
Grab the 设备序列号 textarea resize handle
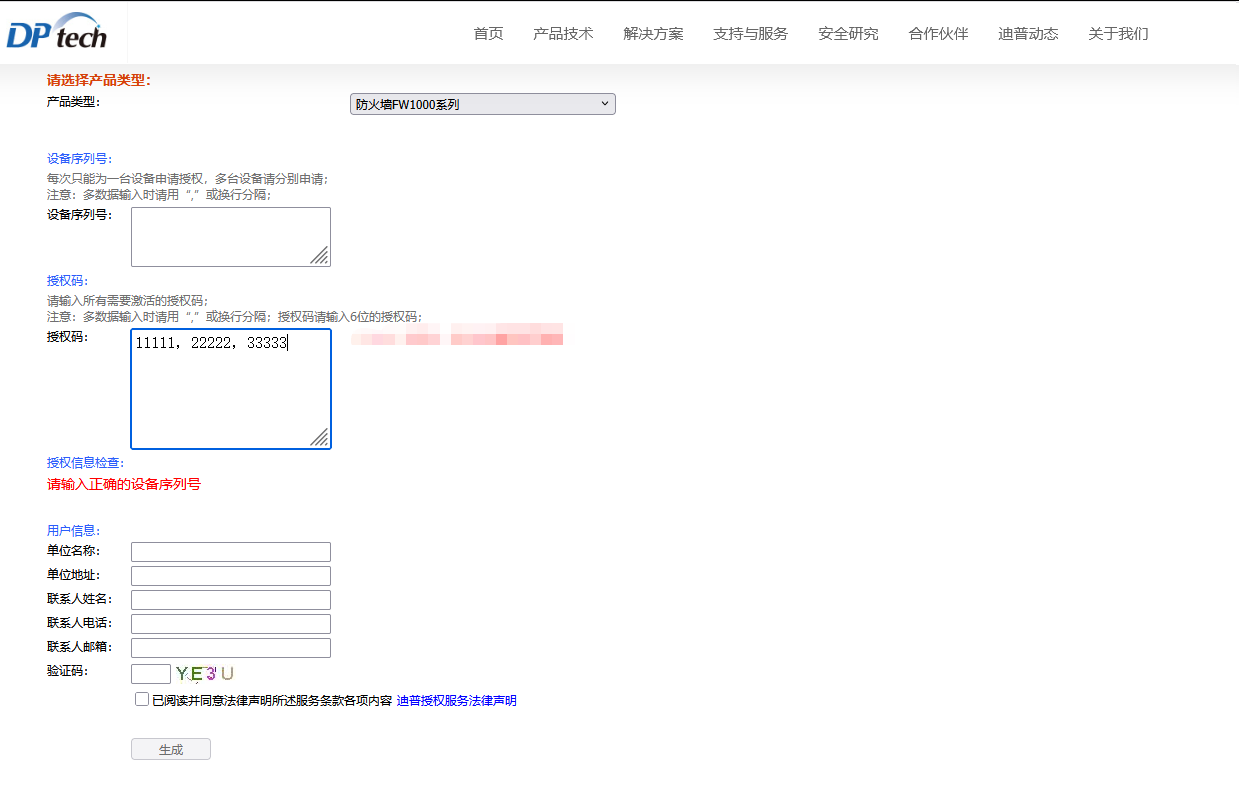(x=320, y=256)
